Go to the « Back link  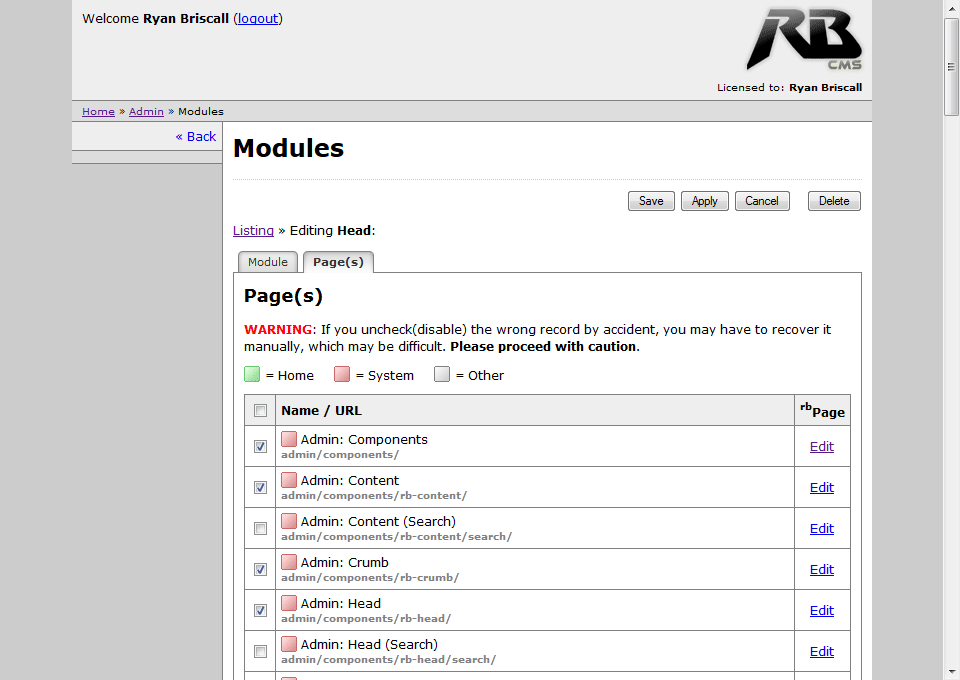point(196,136)
